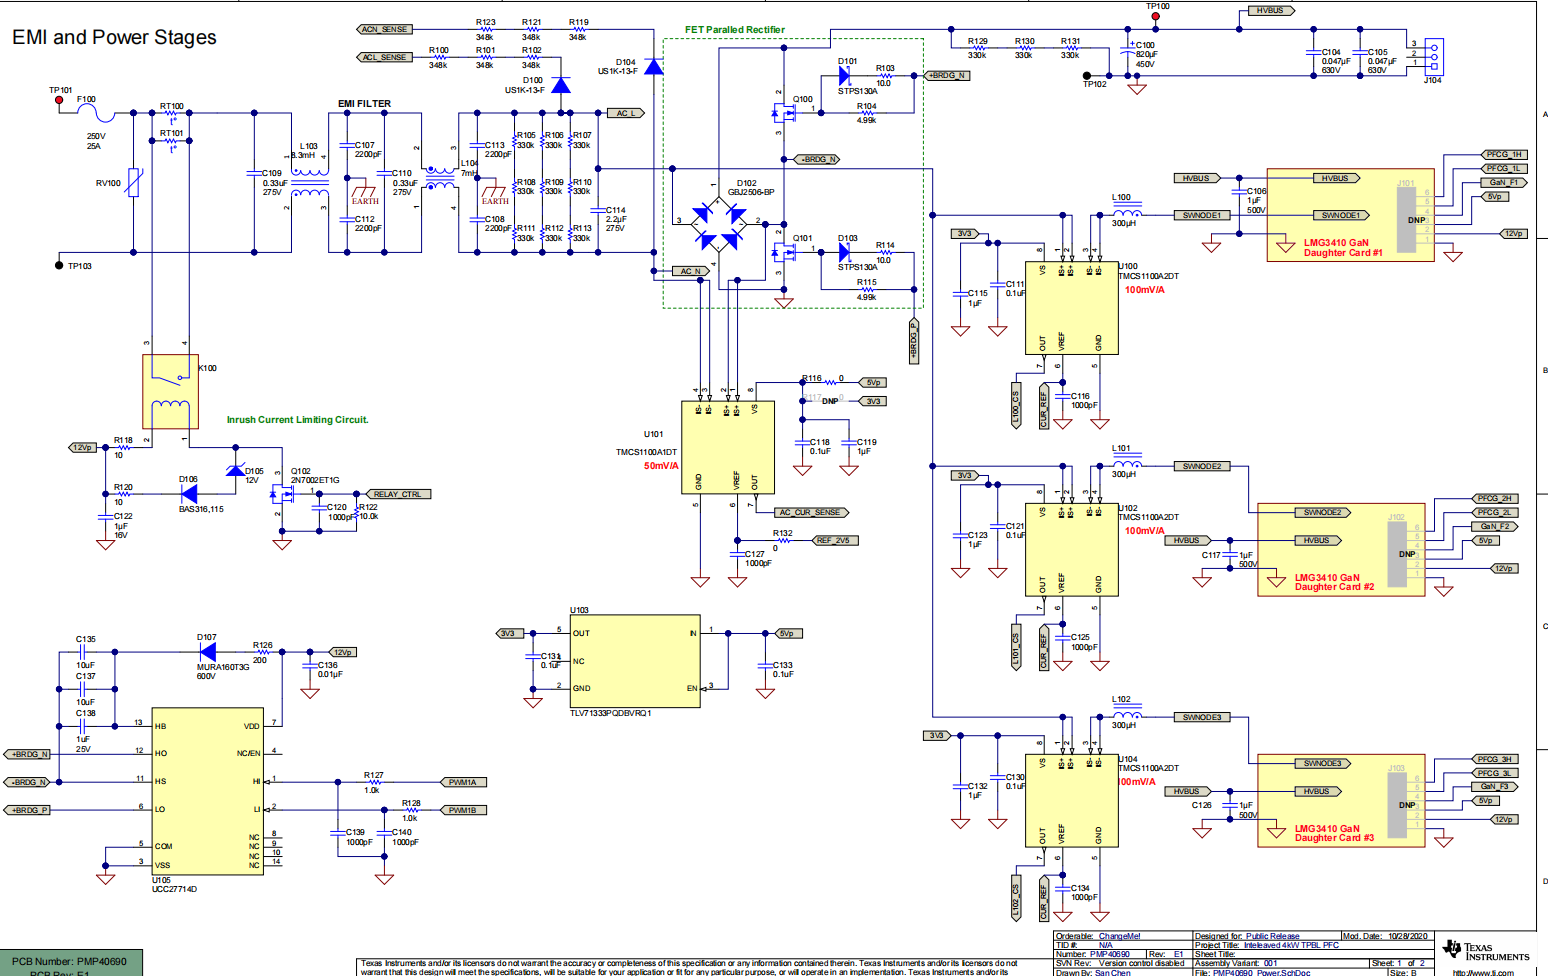
Task: Click the Q102 2N7002ET1G MOSFET switch
Action: pyautogui.click(x=283, y=493)
